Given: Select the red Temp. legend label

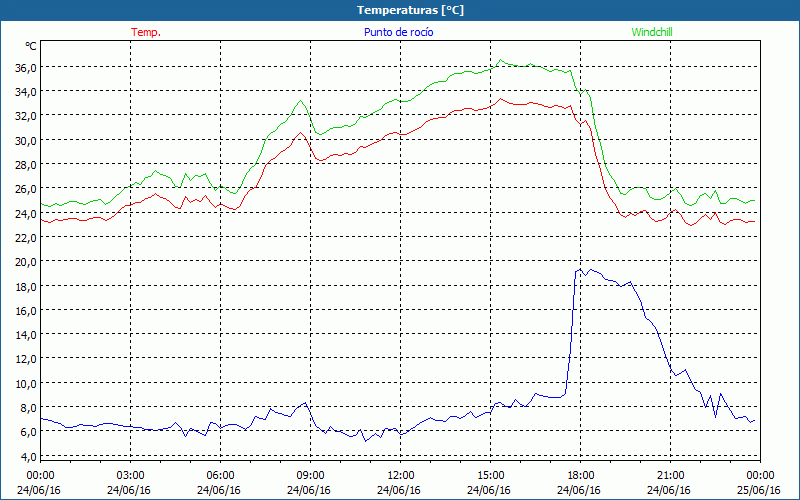Looking at the screenshot, I should (x=146, y=32).
